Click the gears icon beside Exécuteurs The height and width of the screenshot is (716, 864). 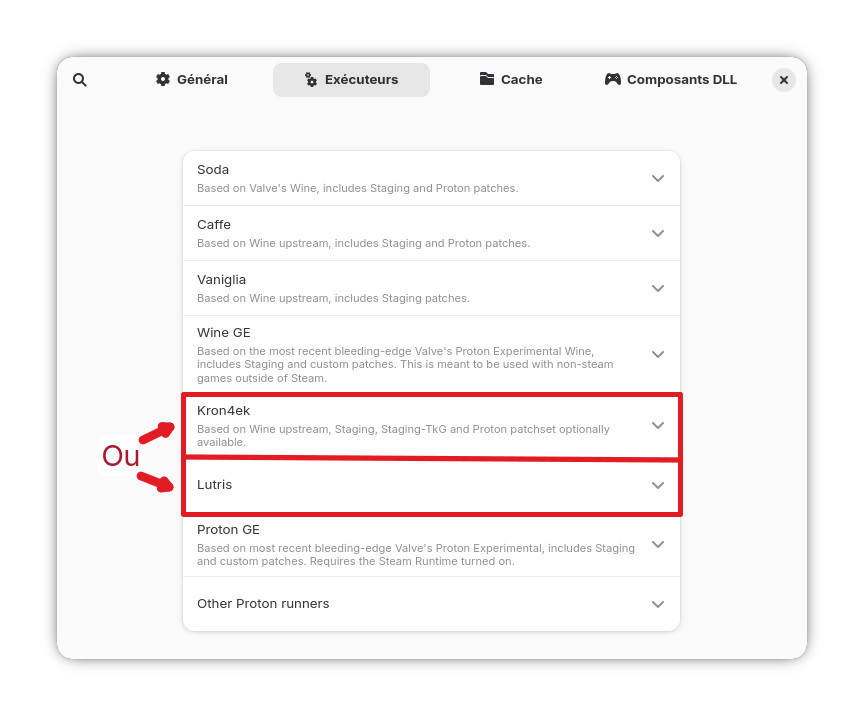pyautogui.click(x=311, y=80)
